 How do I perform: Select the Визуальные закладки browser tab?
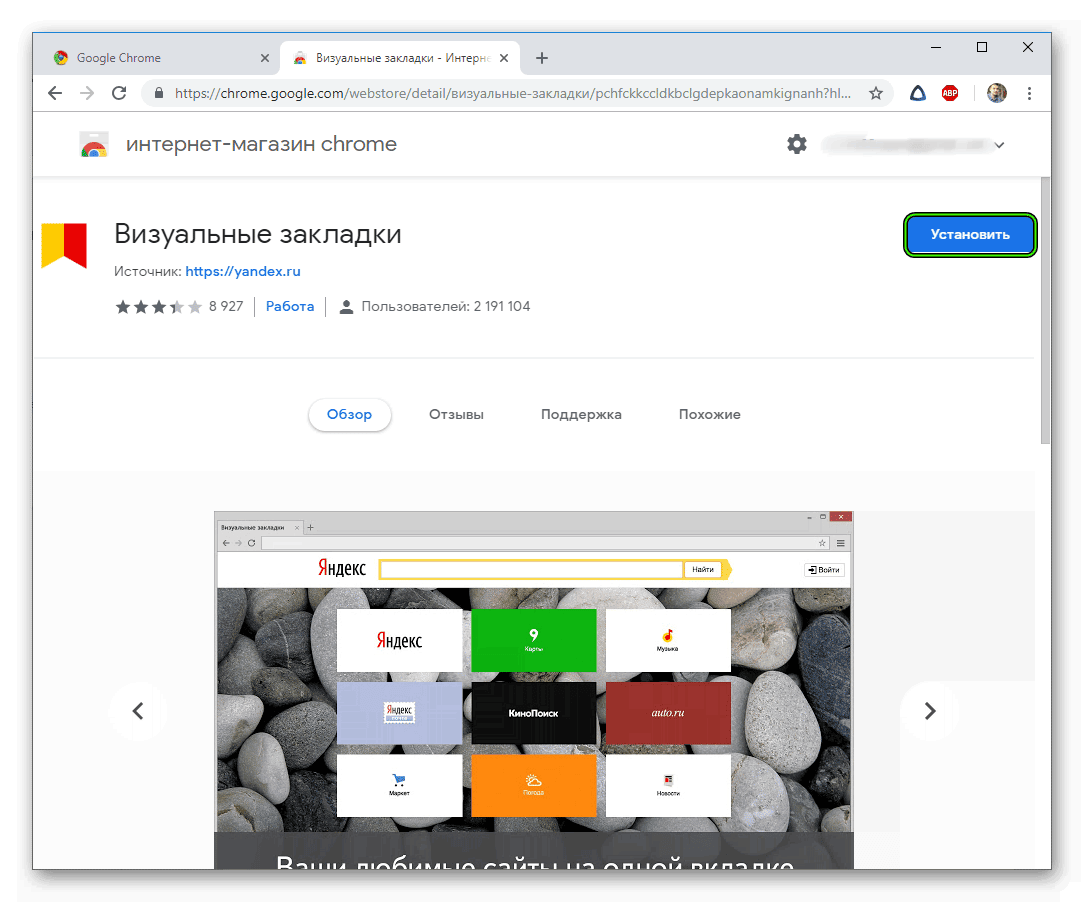[x=400, y=58]
